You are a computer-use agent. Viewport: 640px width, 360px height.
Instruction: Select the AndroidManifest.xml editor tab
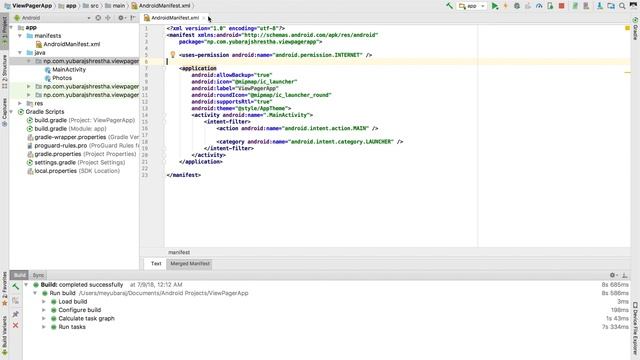175,18
